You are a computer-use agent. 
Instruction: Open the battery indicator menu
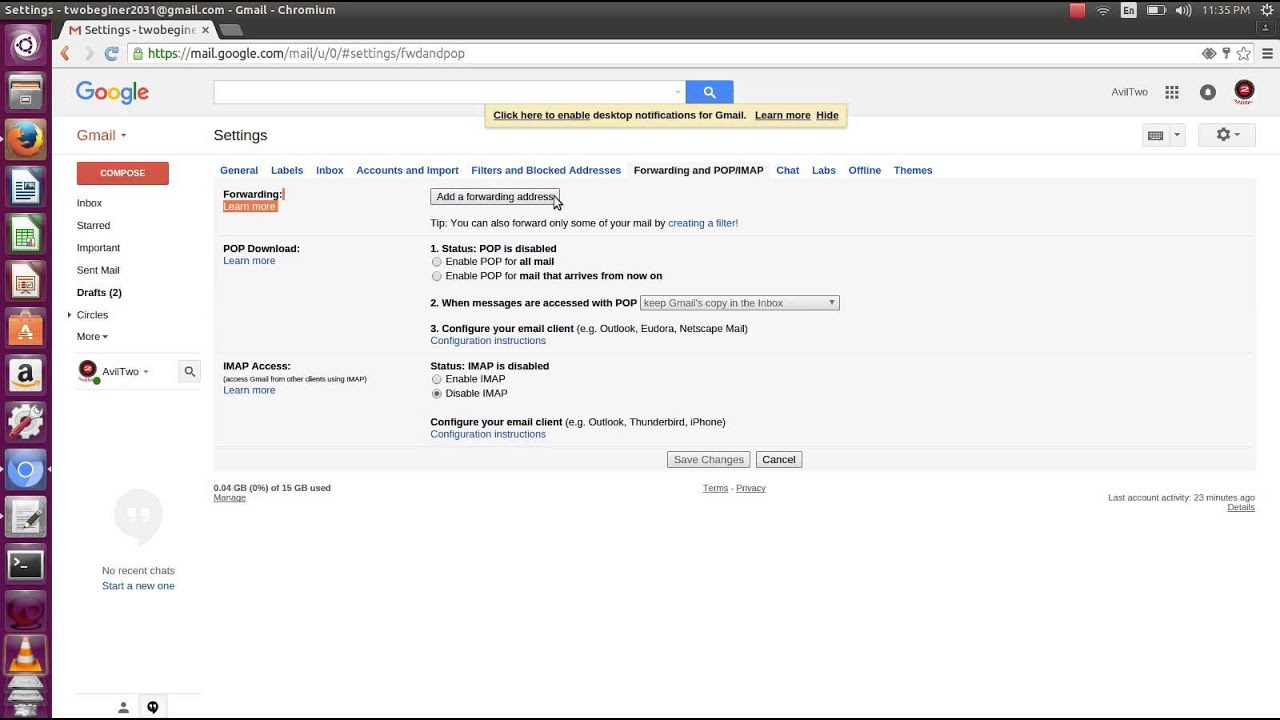(x=1156, y=10)
